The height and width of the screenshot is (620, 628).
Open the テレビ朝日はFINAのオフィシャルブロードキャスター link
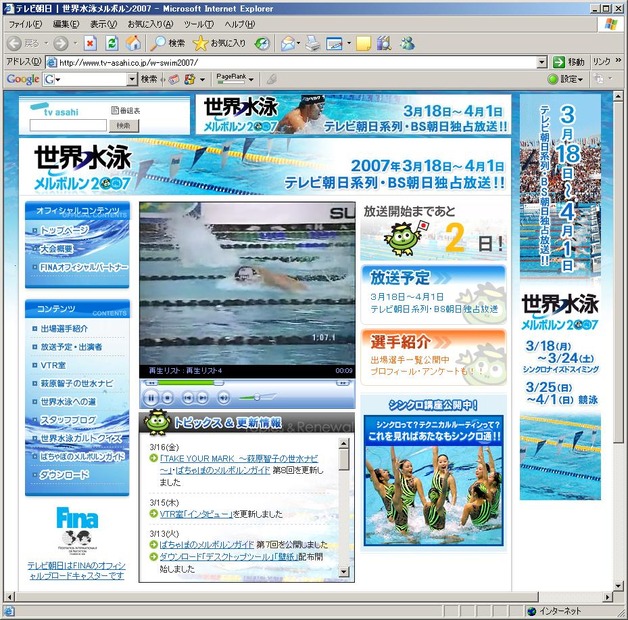tap(76, 571)
